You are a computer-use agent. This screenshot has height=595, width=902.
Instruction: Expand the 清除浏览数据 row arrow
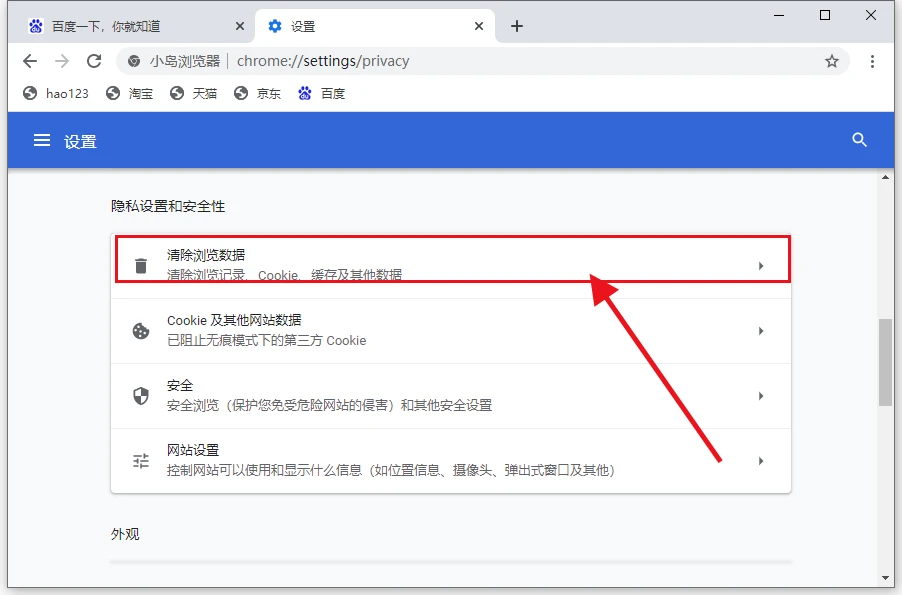tap(760, 266)
